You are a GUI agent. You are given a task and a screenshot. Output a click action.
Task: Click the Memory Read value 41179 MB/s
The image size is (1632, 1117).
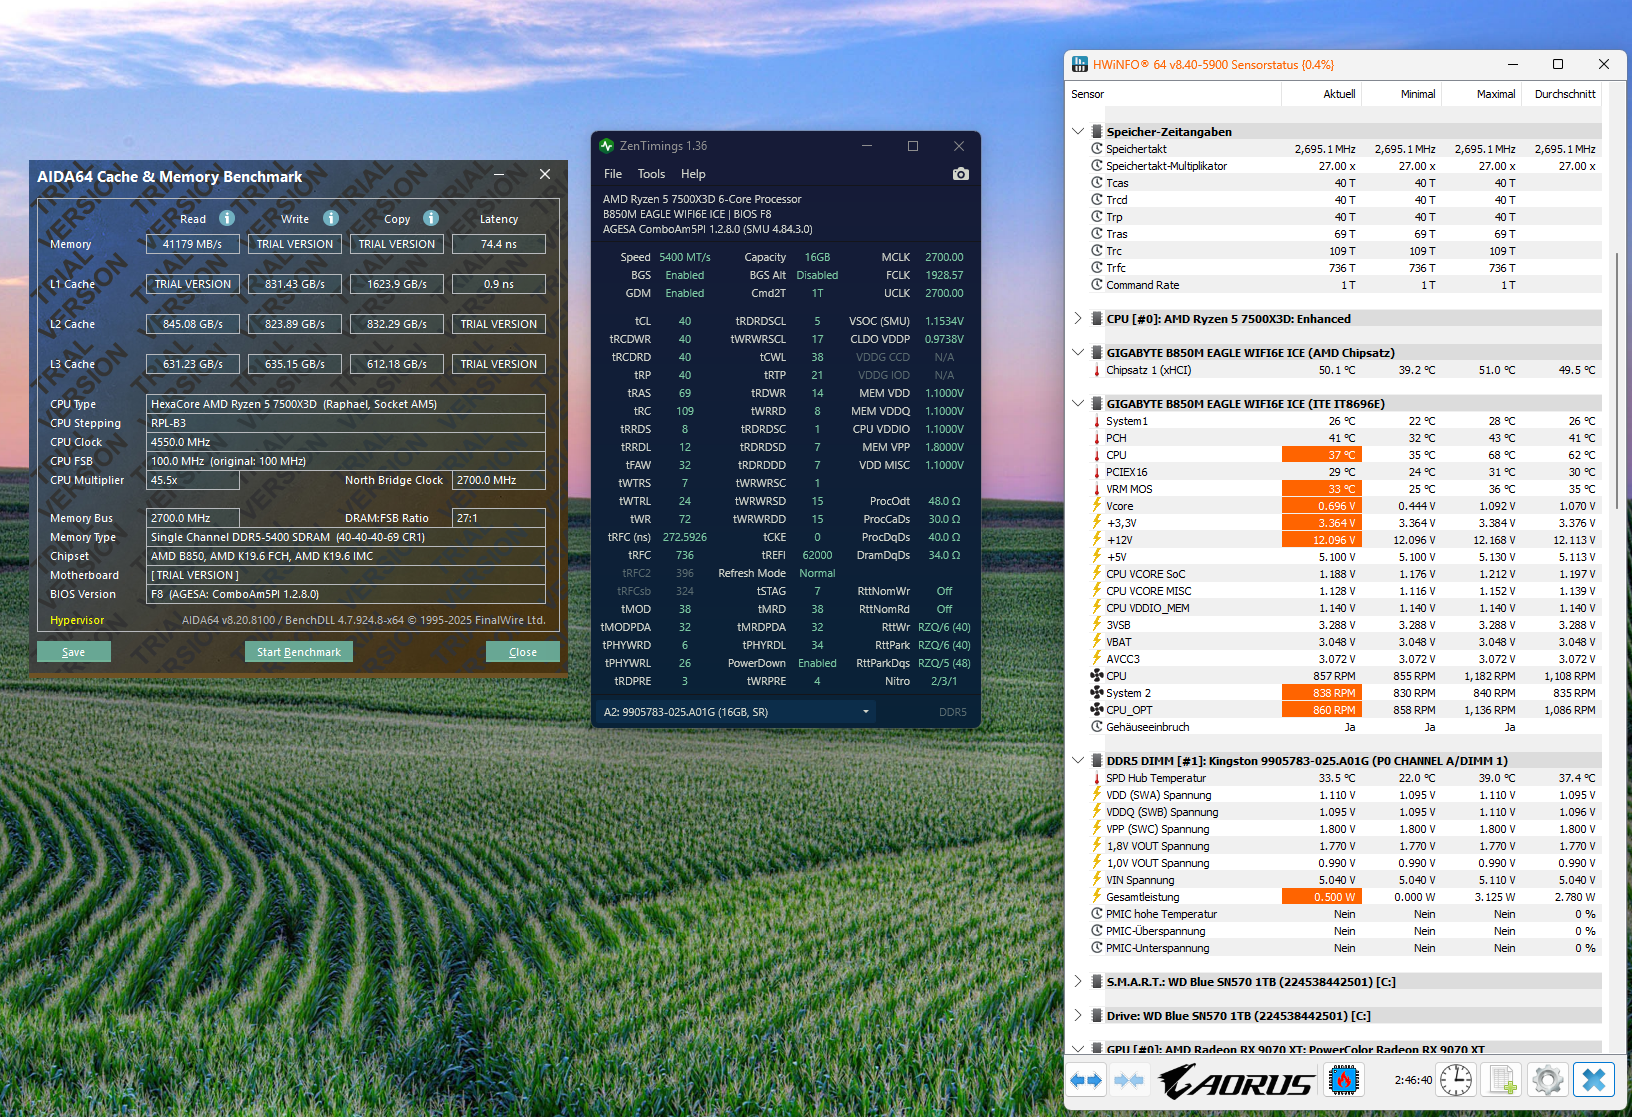(x=193, y=244)
